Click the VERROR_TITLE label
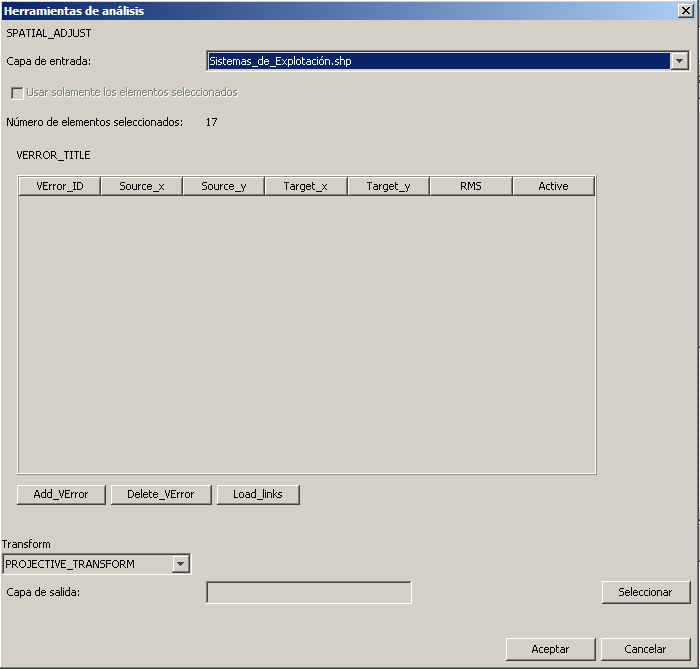 [53, 155]
